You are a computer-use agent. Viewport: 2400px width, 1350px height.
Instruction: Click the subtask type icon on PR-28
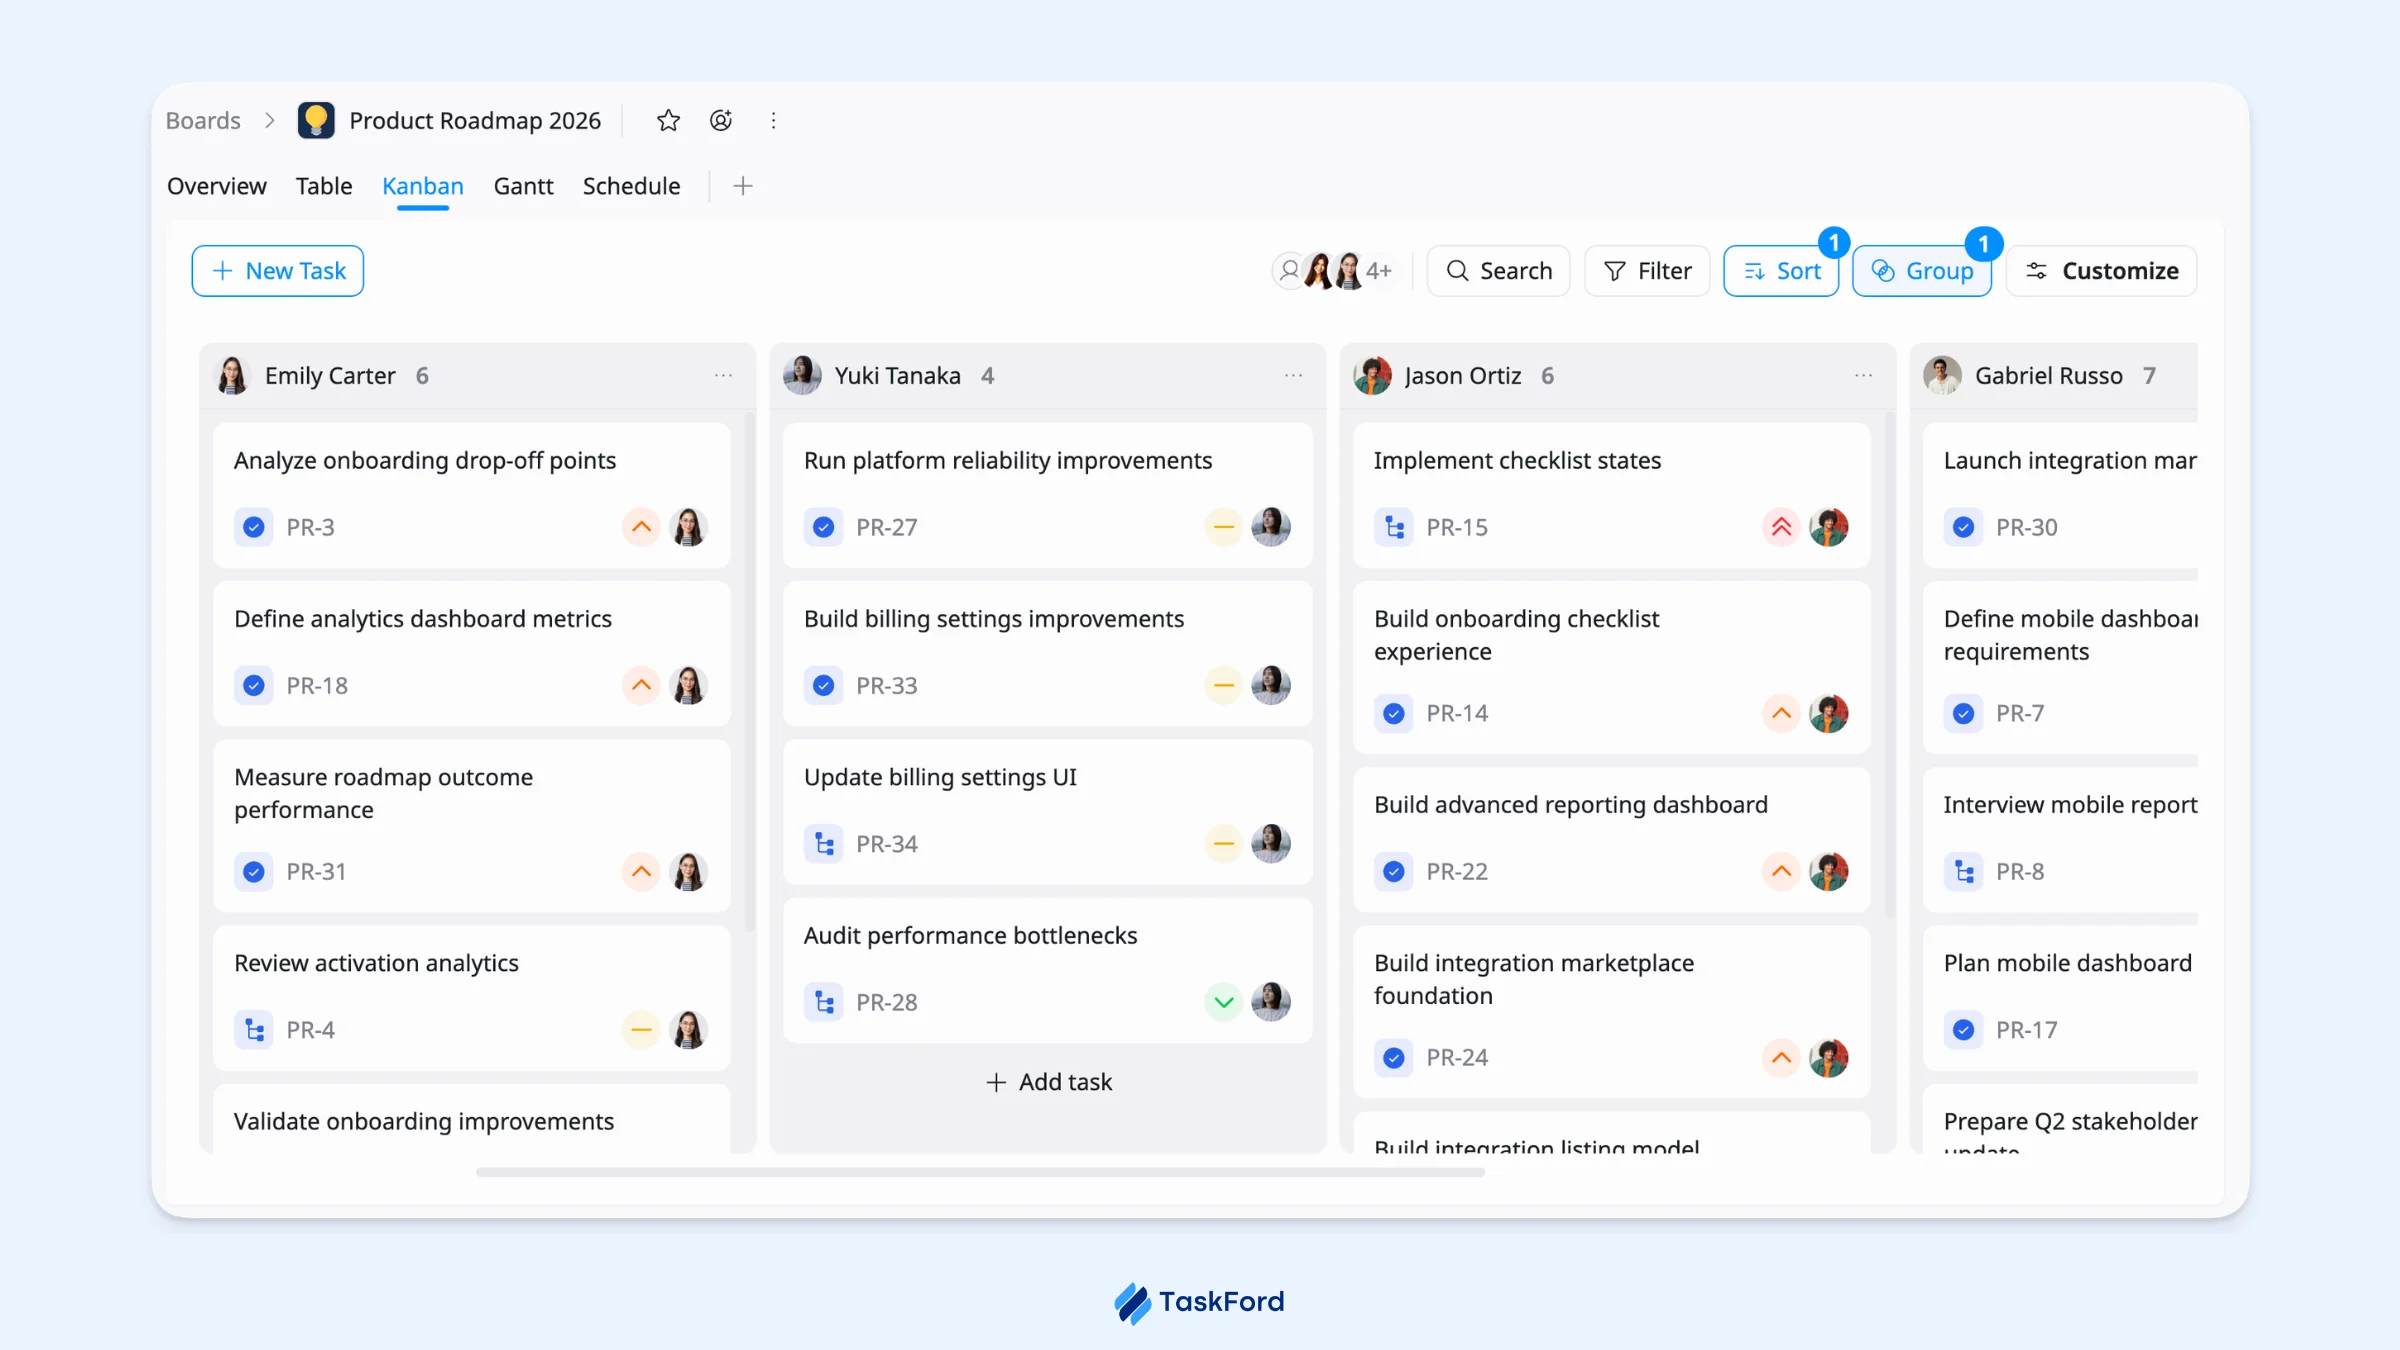coord(824,1002)
